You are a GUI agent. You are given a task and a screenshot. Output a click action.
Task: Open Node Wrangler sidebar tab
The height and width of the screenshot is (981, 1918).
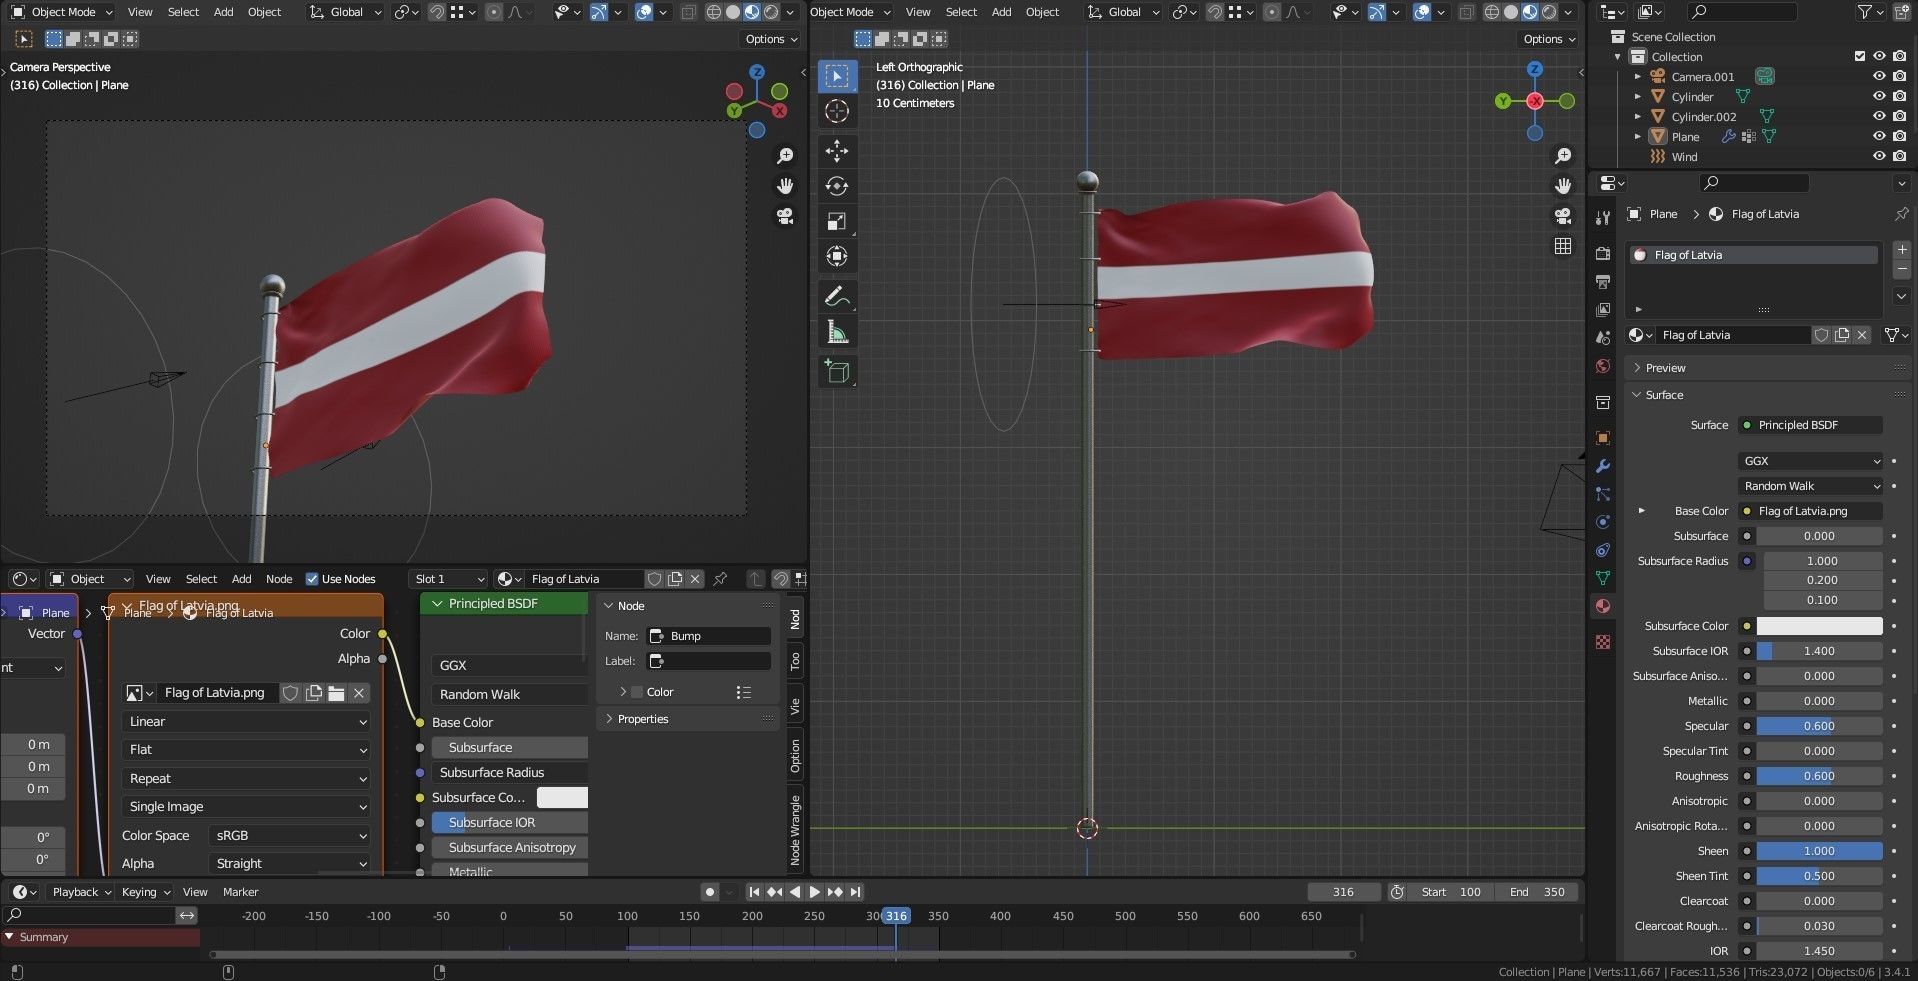795,829
